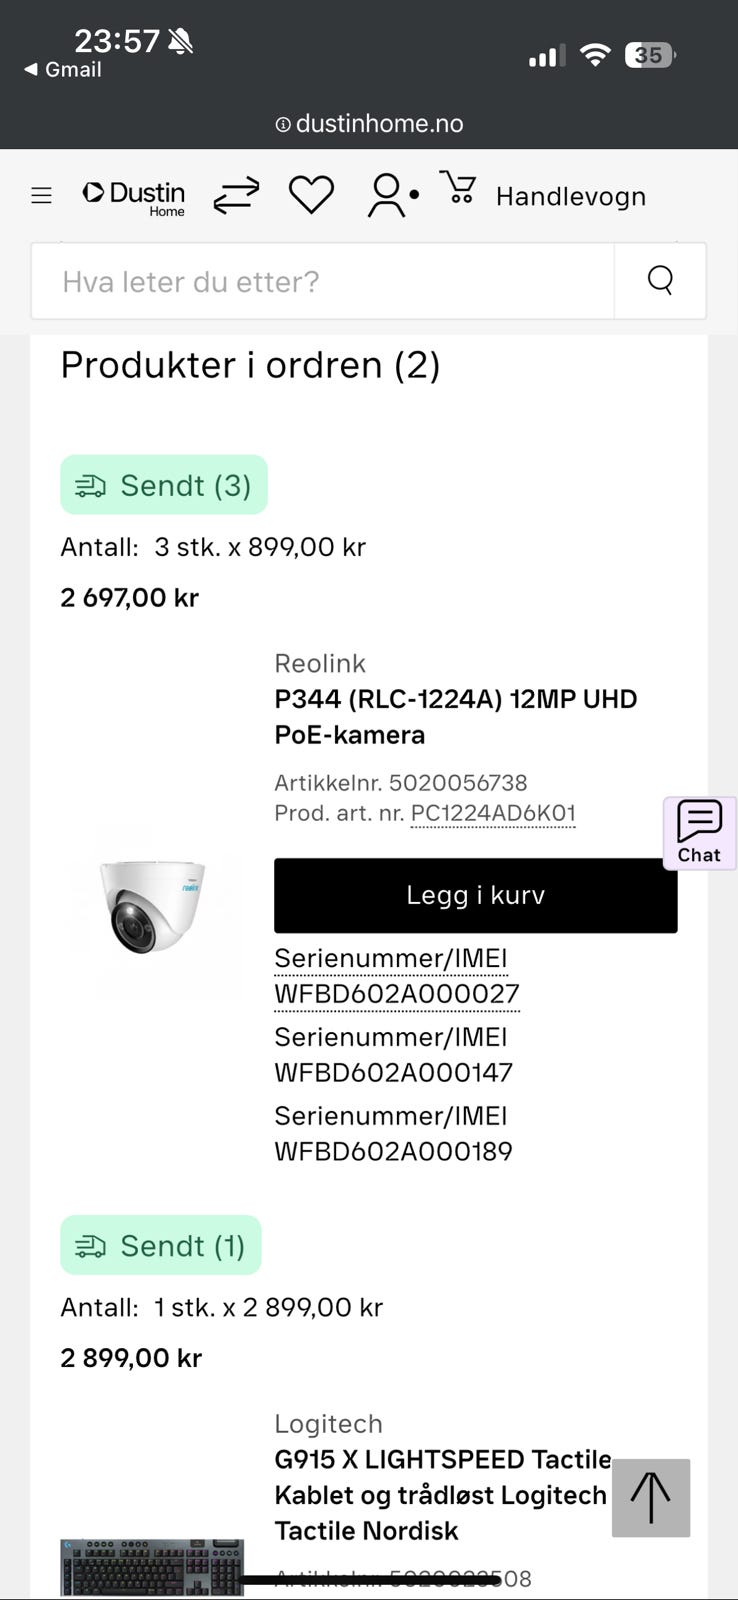Tap serial number WFBD602A000027
This screenshot has height=1600, width=738.
click(397, 993)
